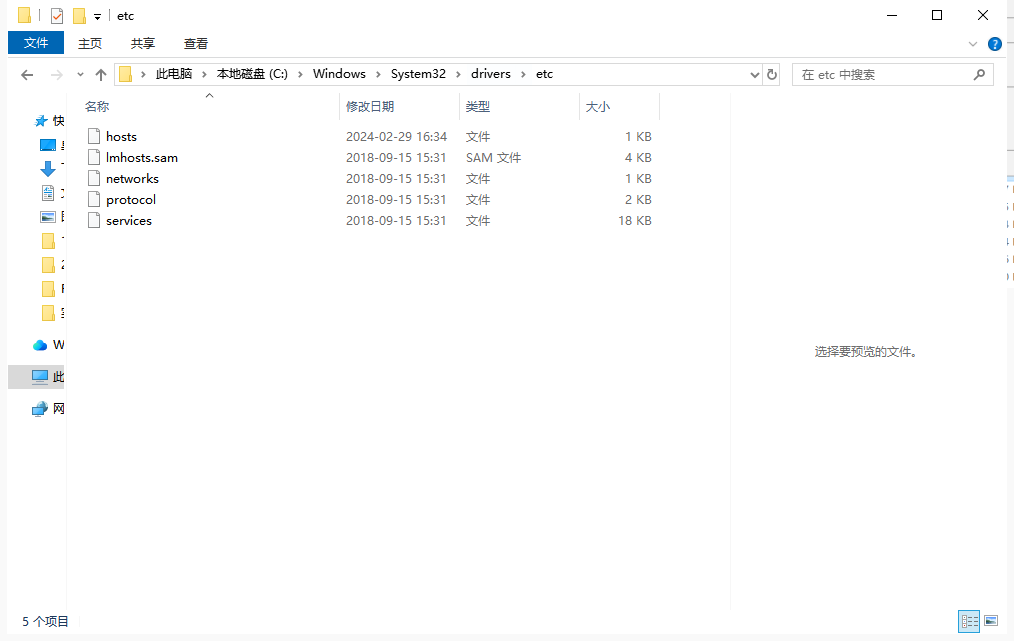Customize quick access toolbar dropdown
The width and height of the screenshot is (1014, 641).
click(97, 17)
